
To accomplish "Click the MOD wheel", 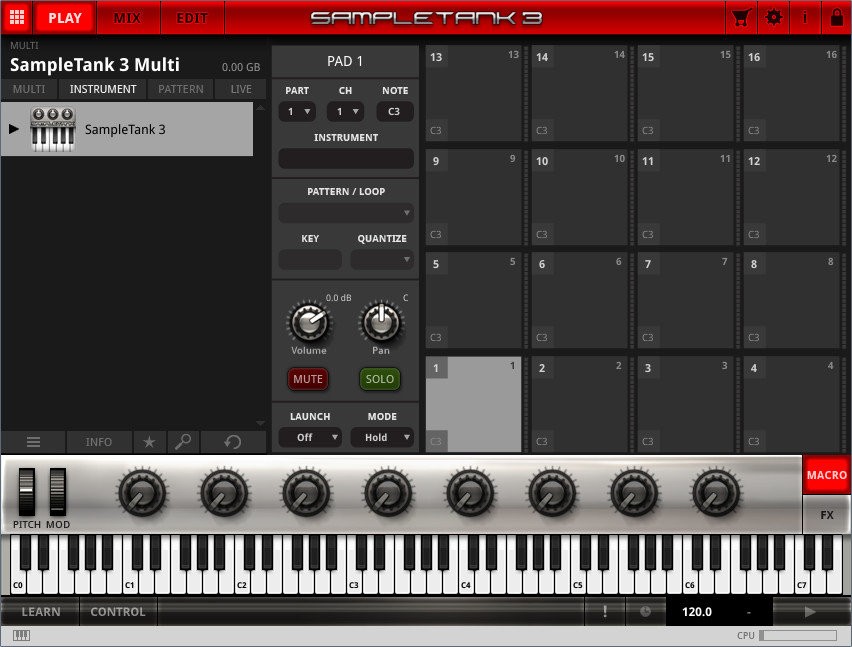I will (58, 492).
